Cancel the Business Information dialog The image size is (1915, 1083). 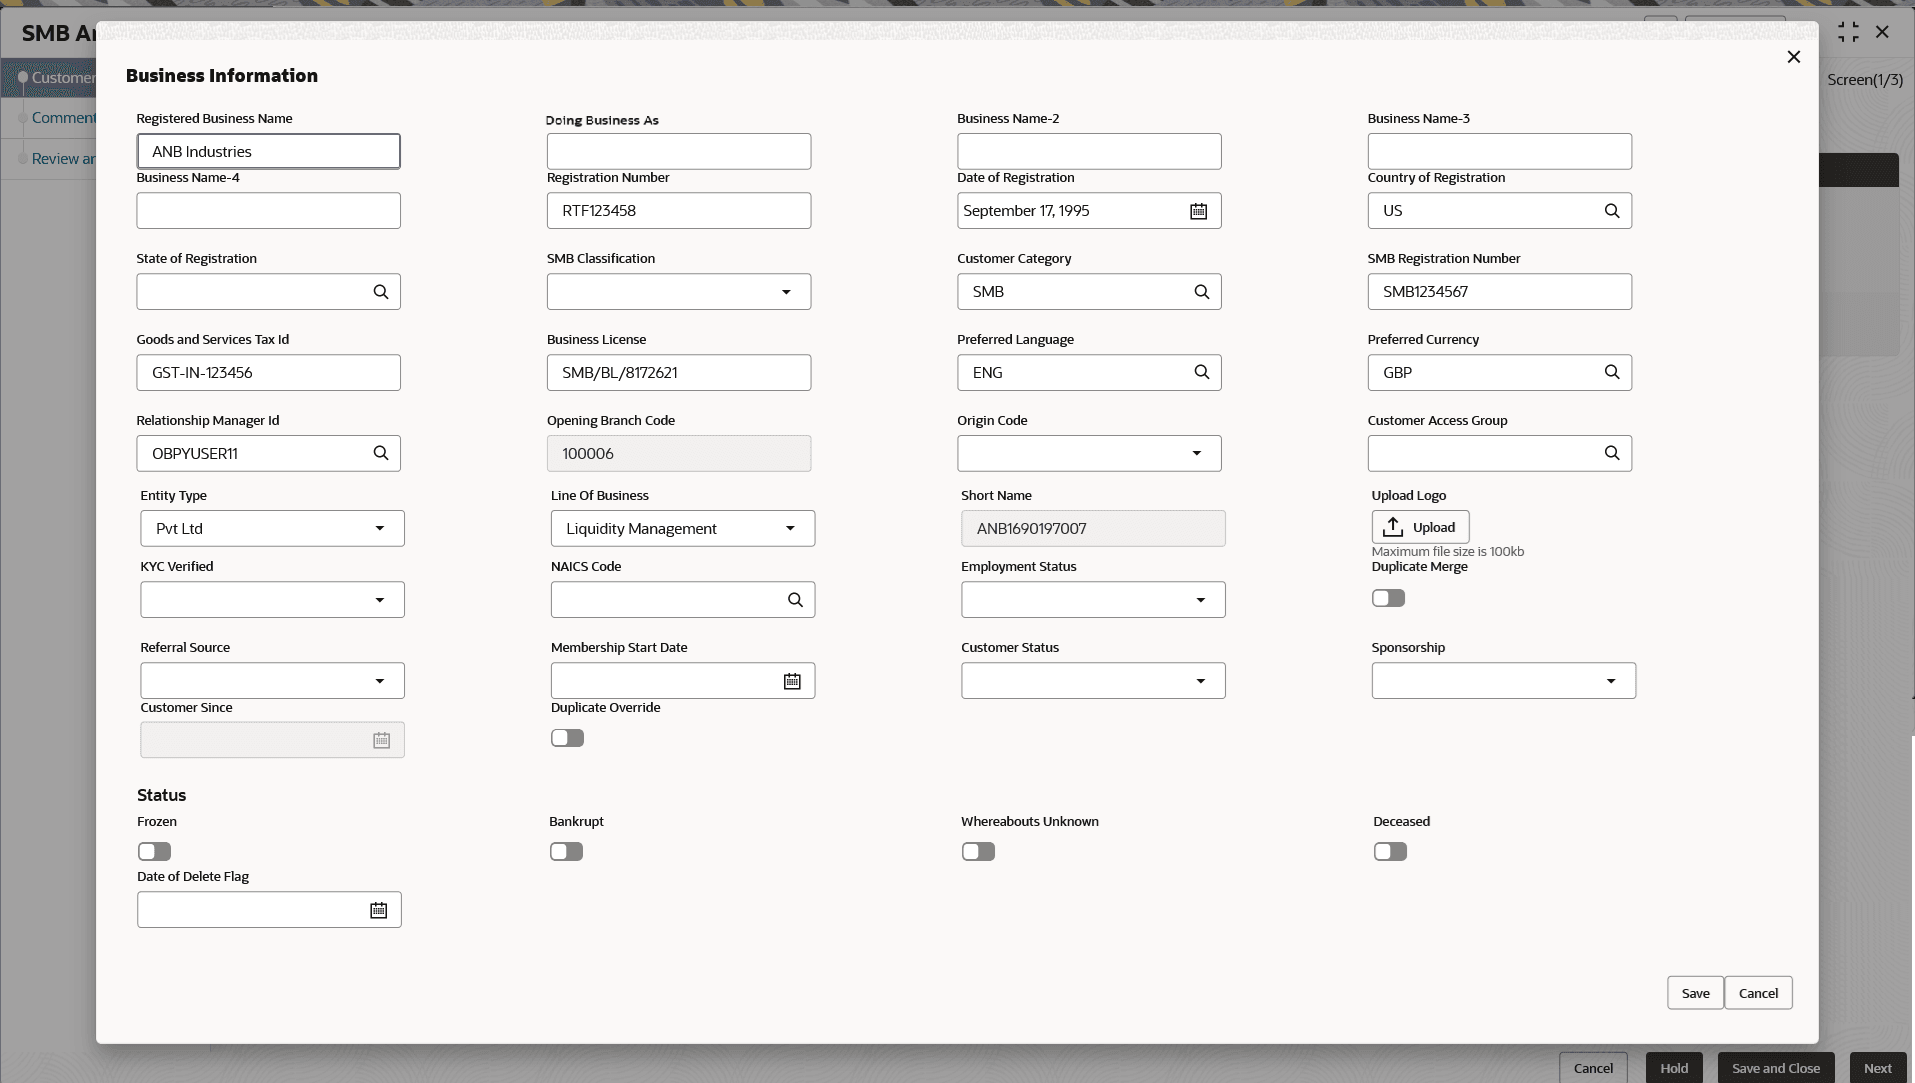click(x=1758, y=993)
